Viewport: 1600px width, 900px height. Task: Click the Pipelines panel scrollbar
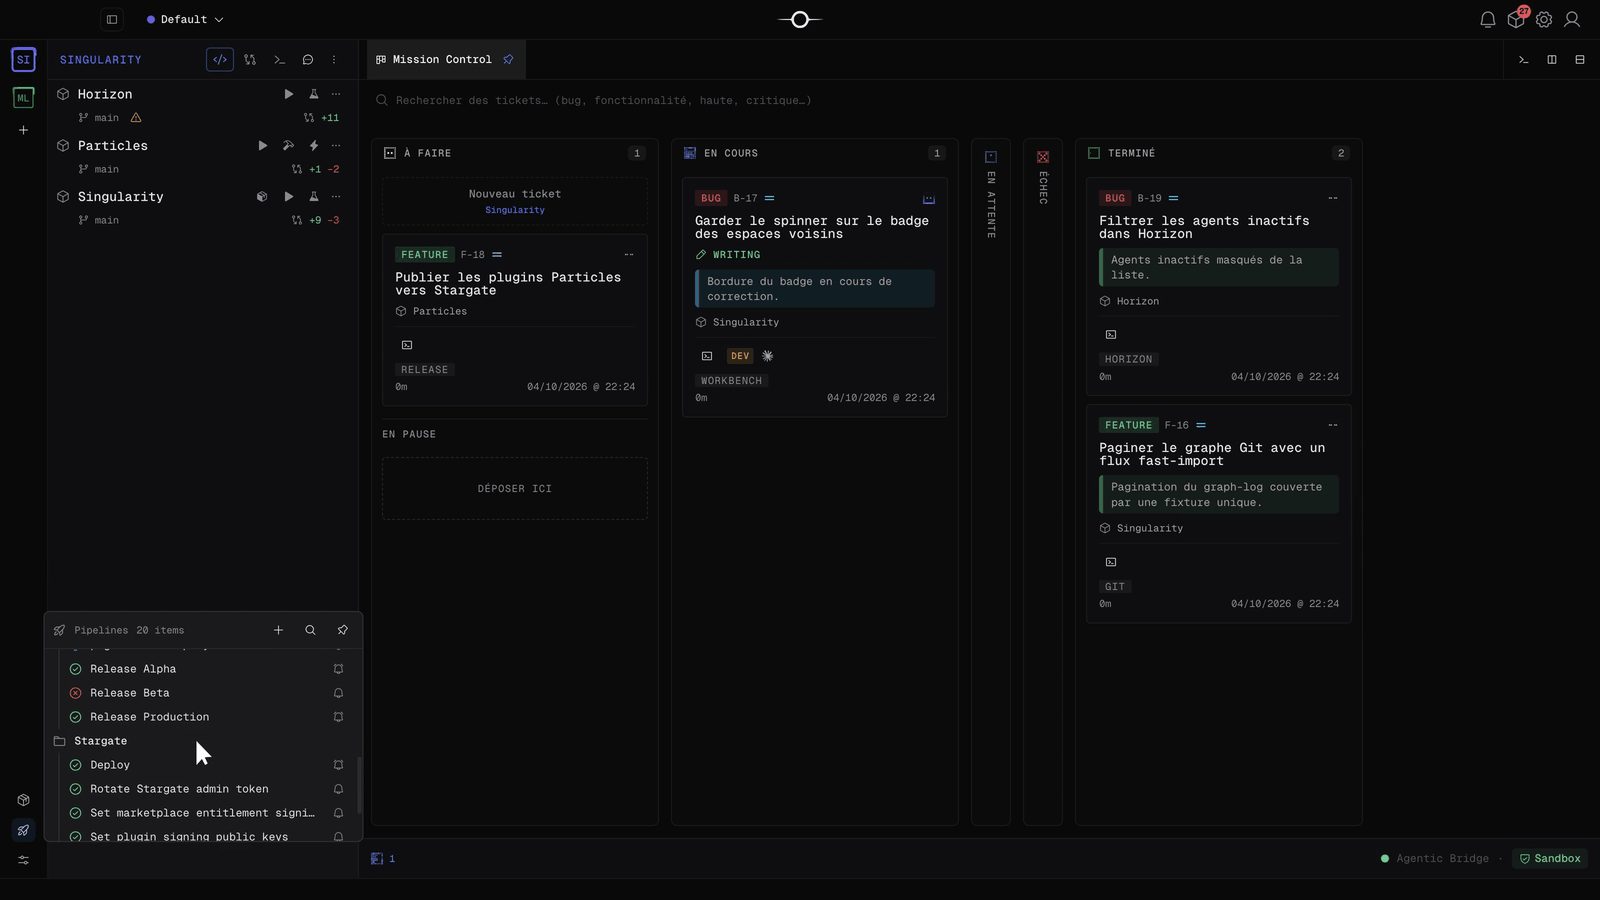coord(358,785)
